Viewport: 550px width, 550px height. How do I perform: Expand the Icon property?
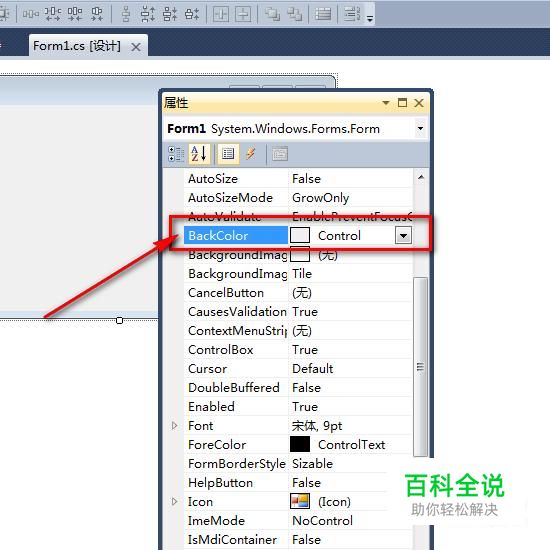click(174, 502)
